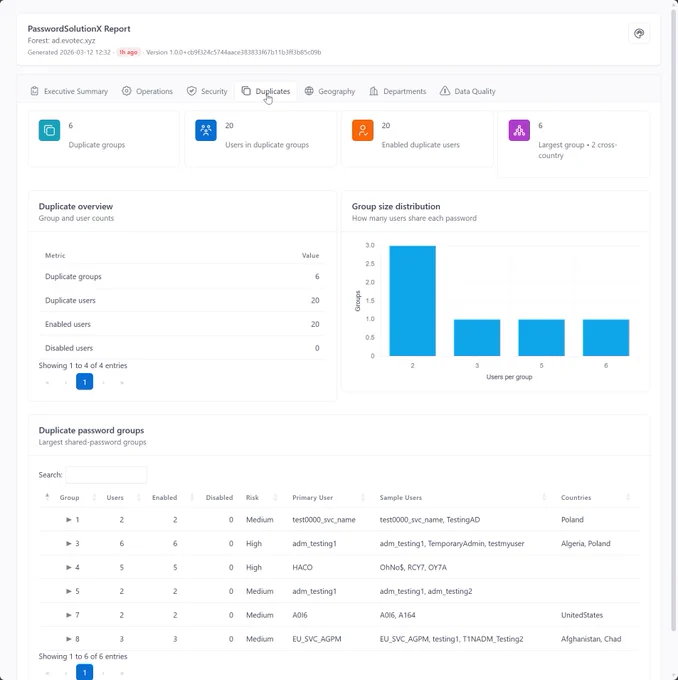Sort table by Countries column

click(x=576, y=497)
